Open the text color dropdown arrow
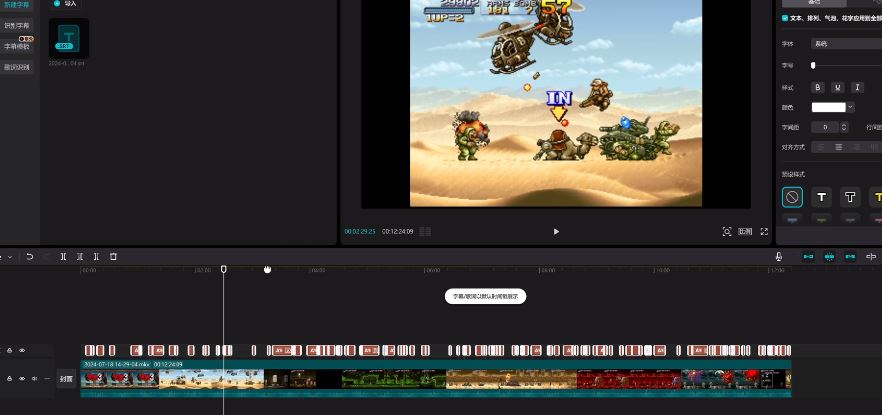Screen dimensions: 882x415 point(850,107)
